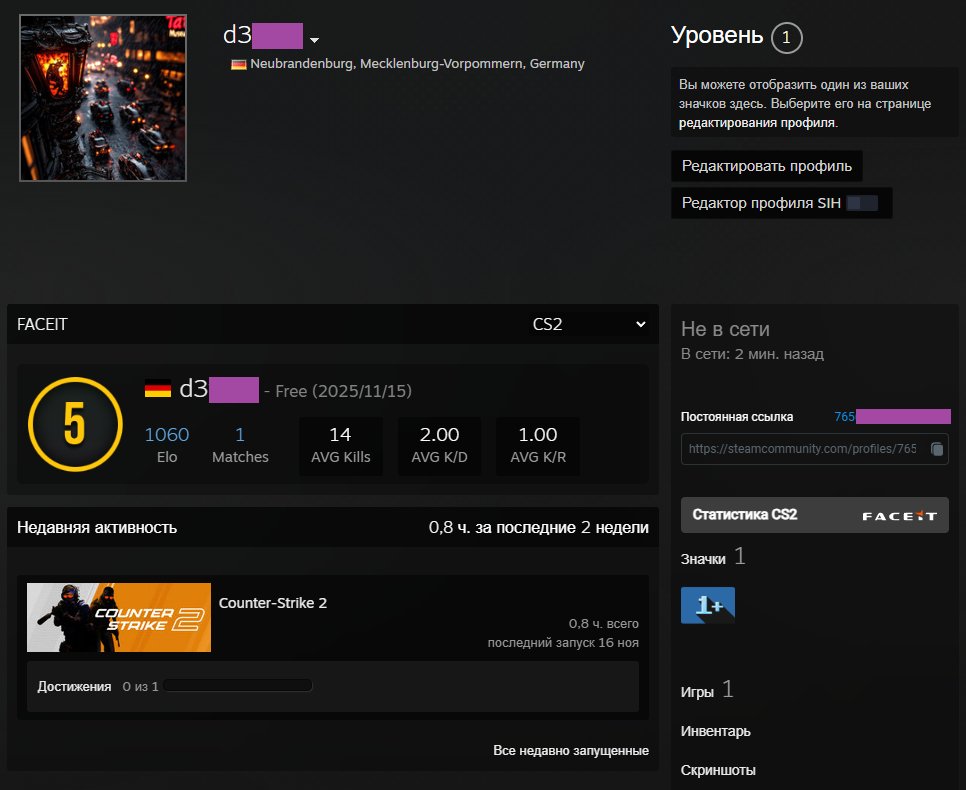The image size is (966, 790).
Task: Click the Уровень 1 level circle
Action: [786, 38]
